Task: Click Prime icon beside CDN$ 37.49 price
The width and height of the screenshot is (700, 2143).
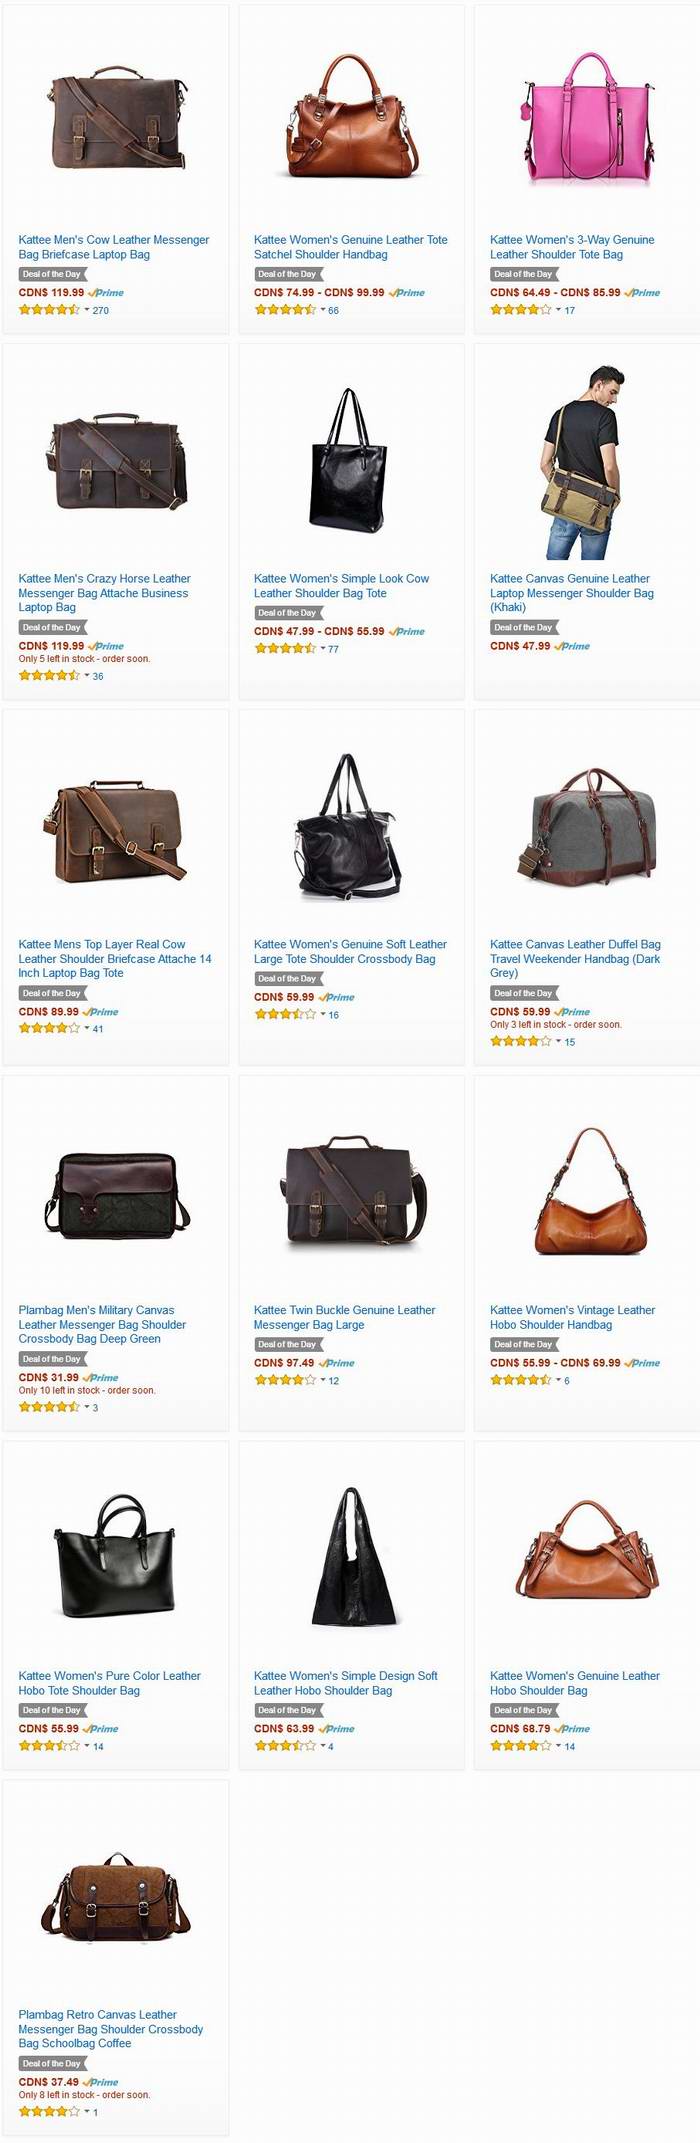Action: click(100, 2082)
